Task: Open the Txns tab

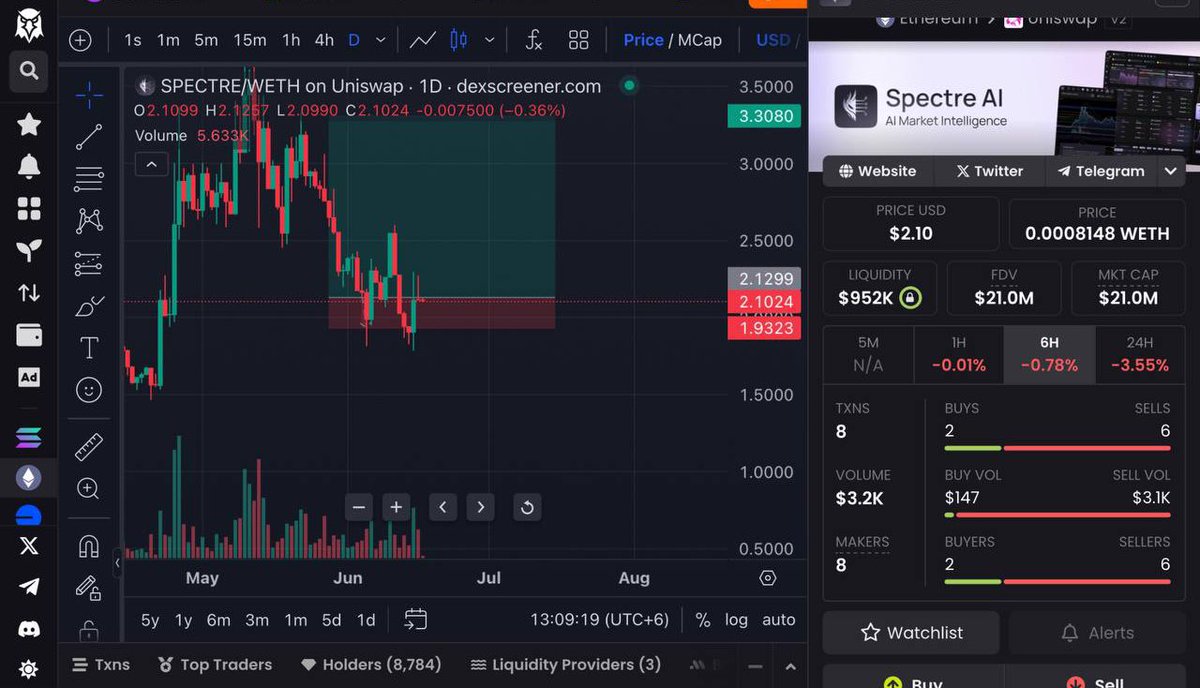Action: pyautogui.click(x=101, y=664)
